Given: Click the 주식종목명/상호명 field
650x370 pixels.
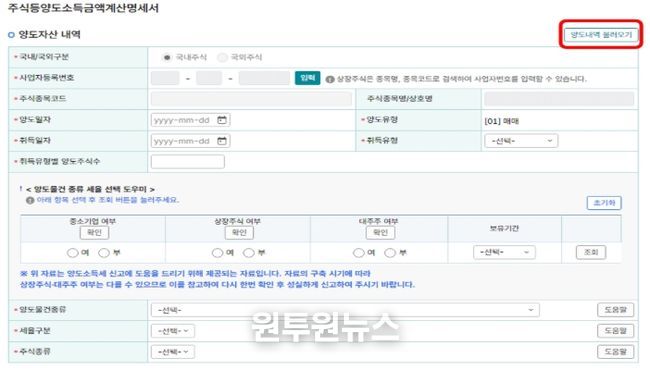Looking at the screenshot, I should click(x=559, y=99).
